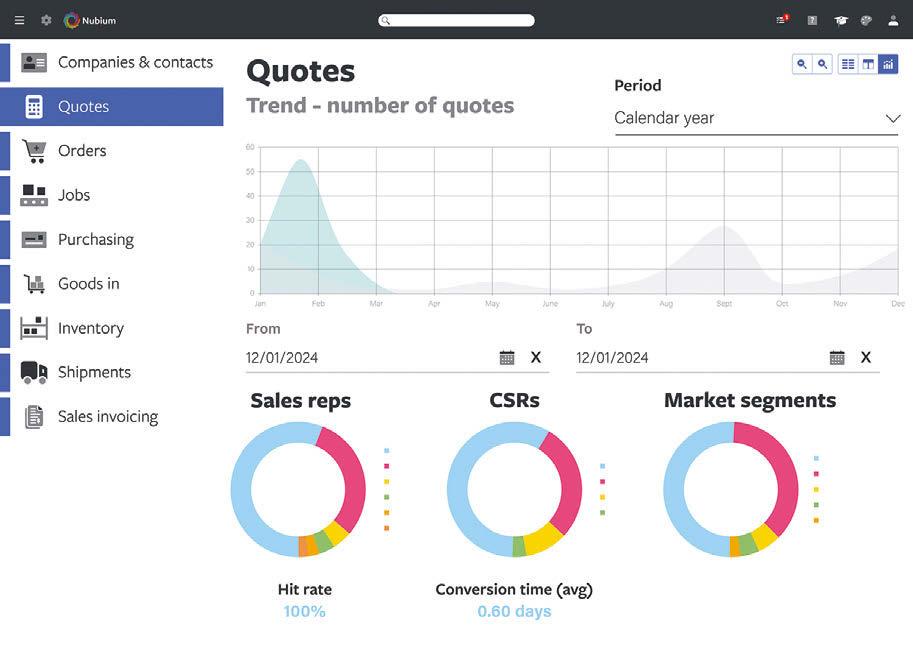Click the top search bar
The image size is (913, 650).
click(x=456, y=20)
